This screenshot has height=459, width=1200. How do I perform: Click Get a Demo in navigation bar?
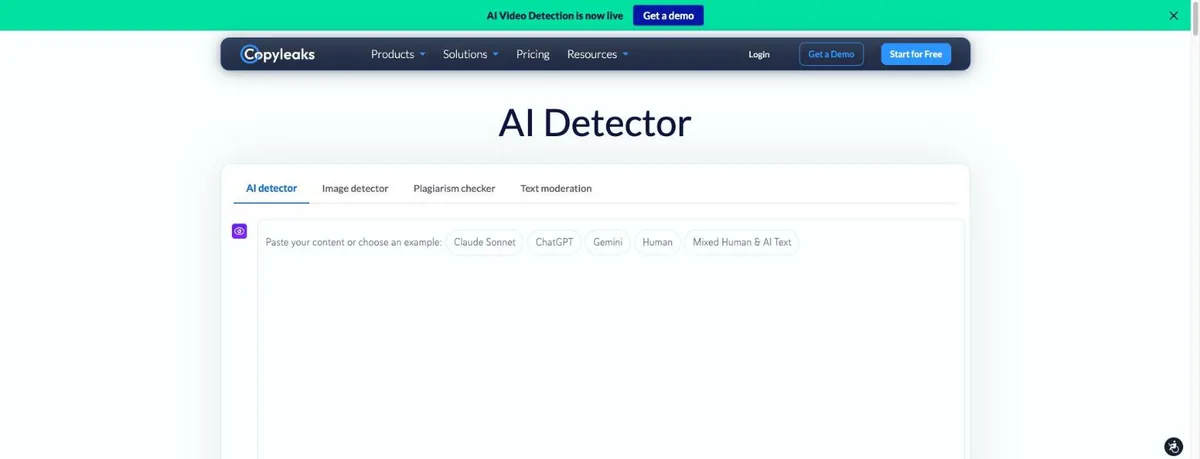[x=831, y=54]
